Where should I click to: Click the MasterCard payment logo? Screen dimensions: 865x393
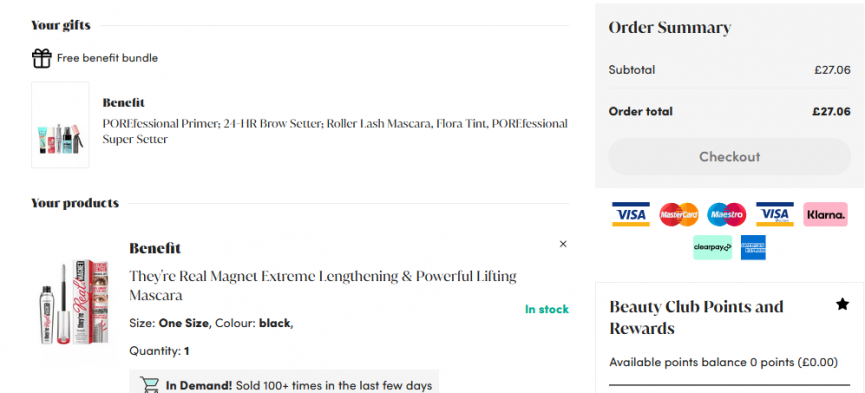point(679,214)
